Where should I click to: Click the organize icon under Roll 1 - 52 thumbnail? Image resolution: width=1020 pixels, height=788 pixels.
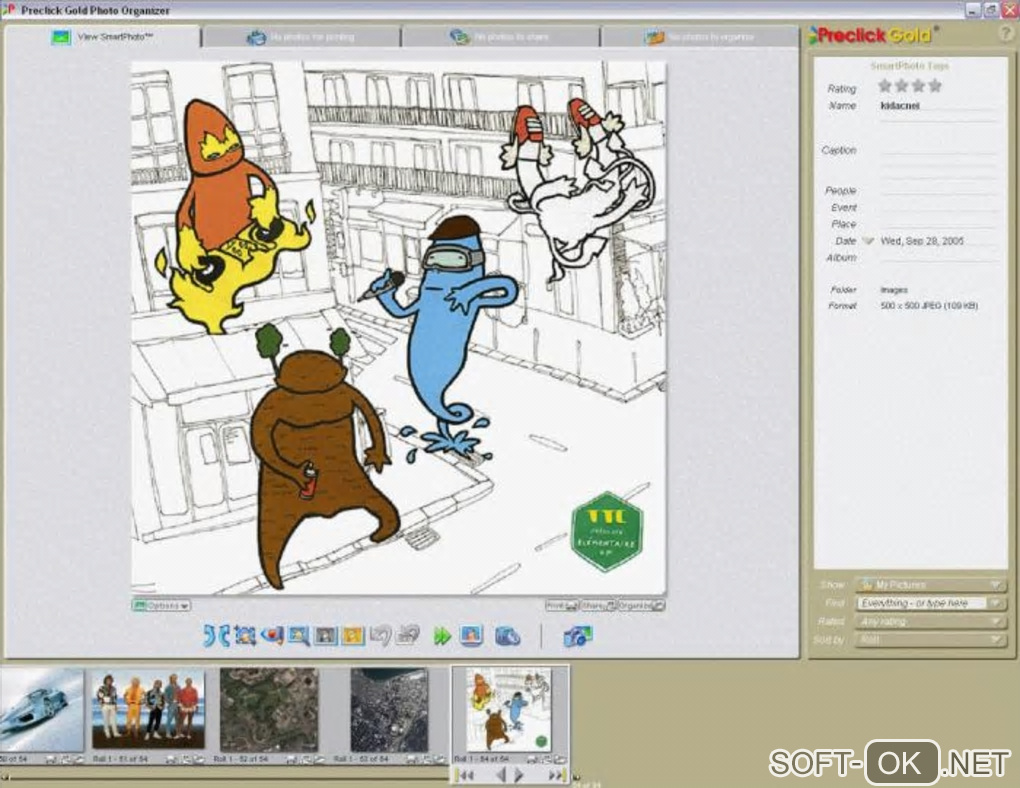click(x=318, y=759)
